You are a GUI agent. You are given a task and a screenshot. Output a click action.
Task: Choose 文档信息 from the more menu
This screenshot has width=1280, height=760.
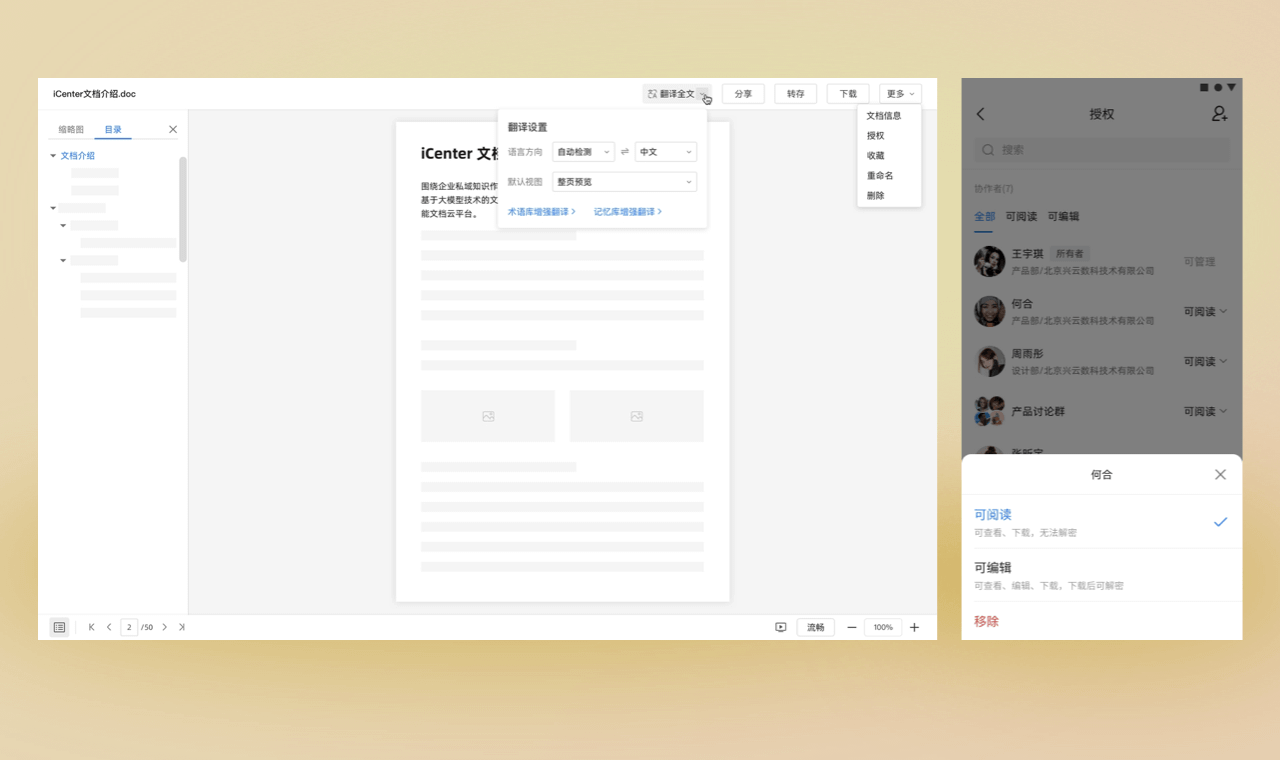(884, 116)
